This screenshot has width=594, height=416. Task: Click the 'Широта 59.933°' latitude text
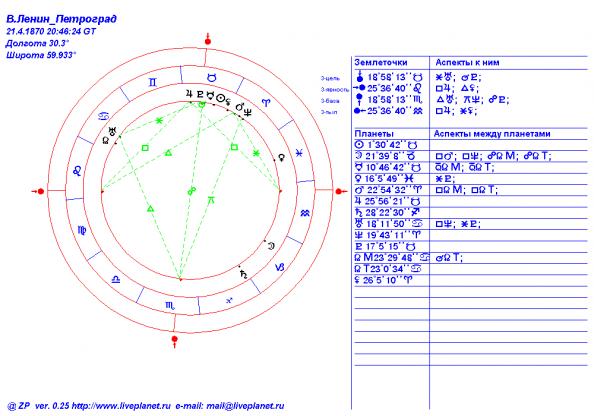[x=41, y=55]
